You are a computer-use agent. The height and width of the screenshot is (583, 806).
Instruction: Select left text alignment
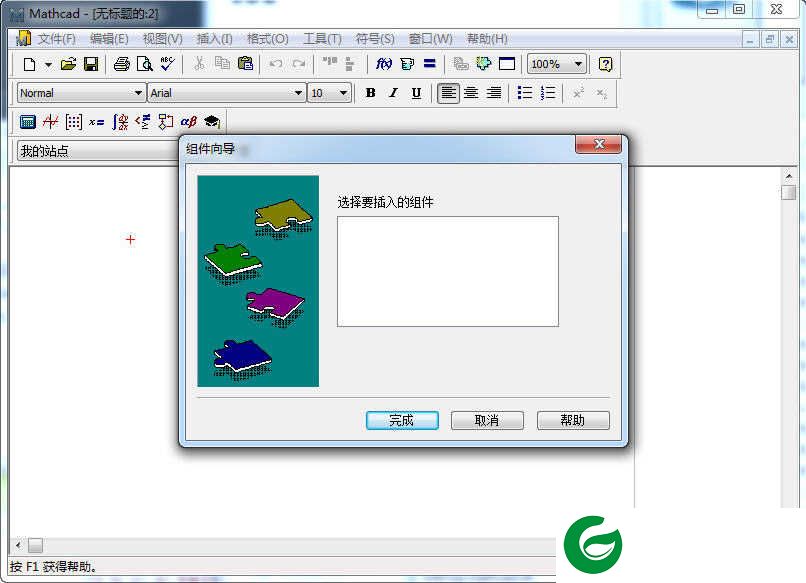pos(448,93)
